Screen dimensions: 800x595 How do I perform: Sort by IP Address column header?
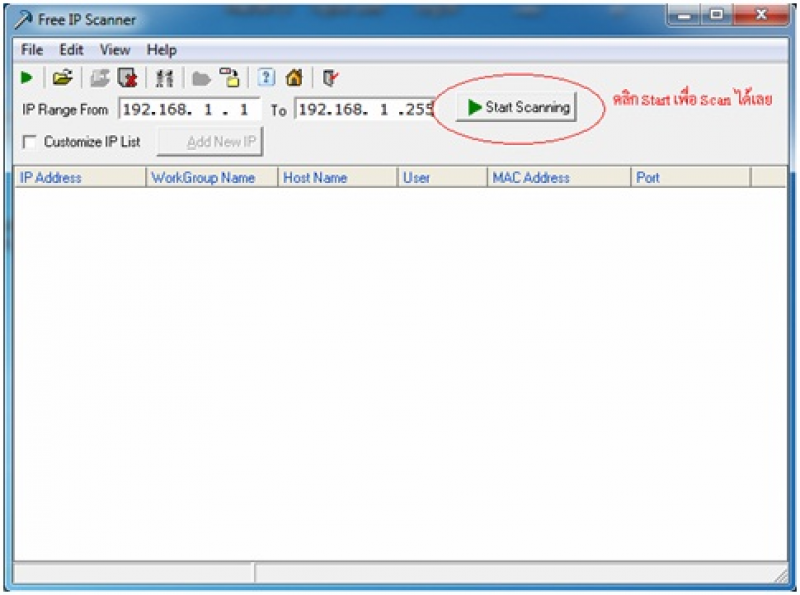(x=80, y=178)
